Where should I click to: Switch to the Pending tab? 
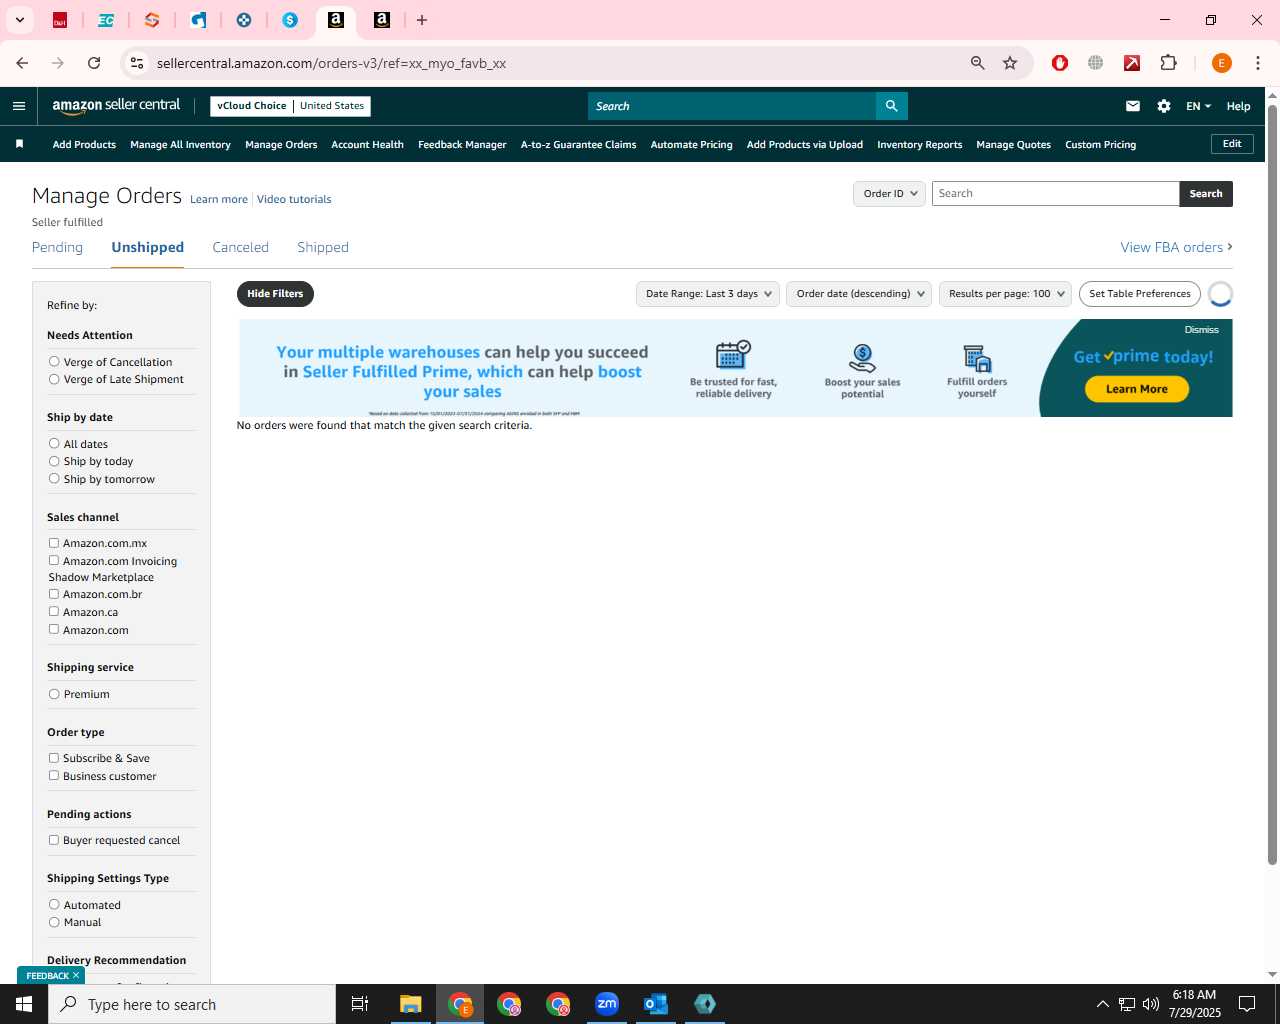click(x=57, y=247)
